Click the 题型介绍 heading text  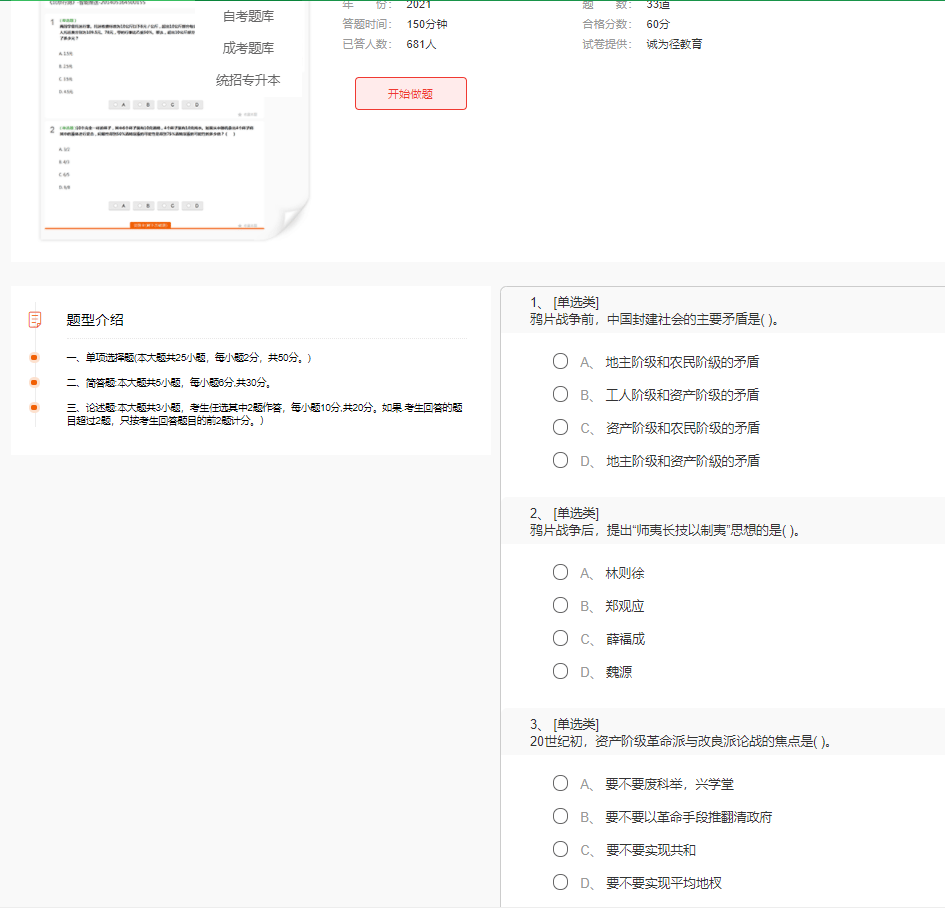tap(95, 320)
